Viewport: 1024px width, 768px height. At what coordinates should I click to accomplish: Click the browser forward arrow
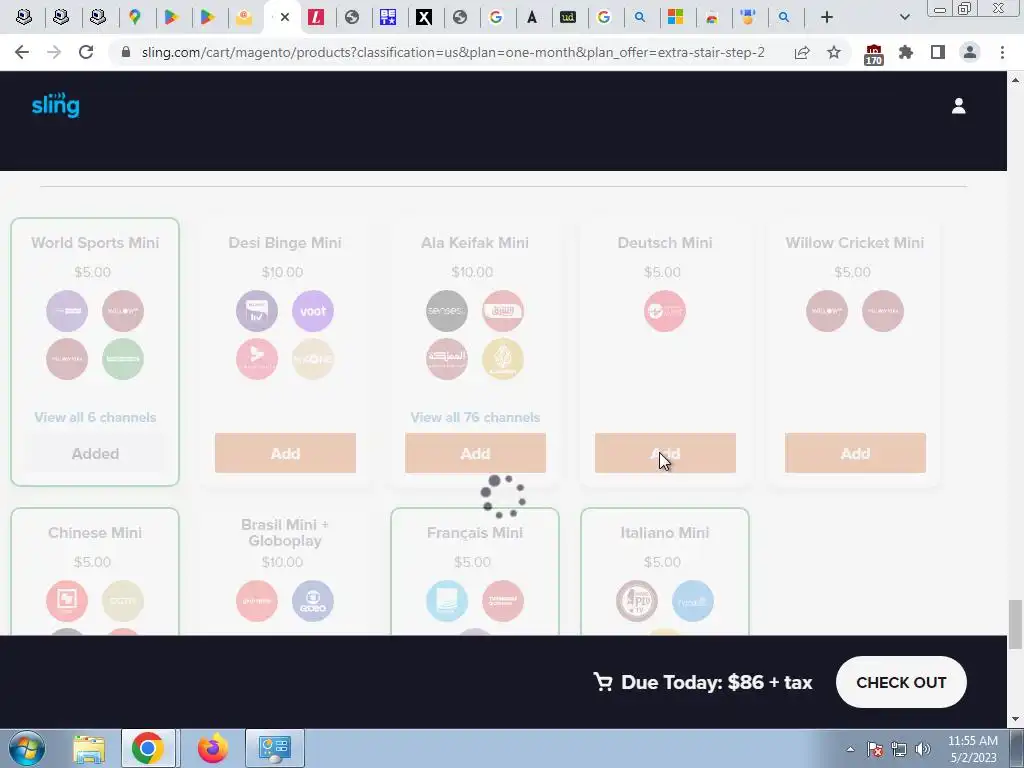click(54, 52)
